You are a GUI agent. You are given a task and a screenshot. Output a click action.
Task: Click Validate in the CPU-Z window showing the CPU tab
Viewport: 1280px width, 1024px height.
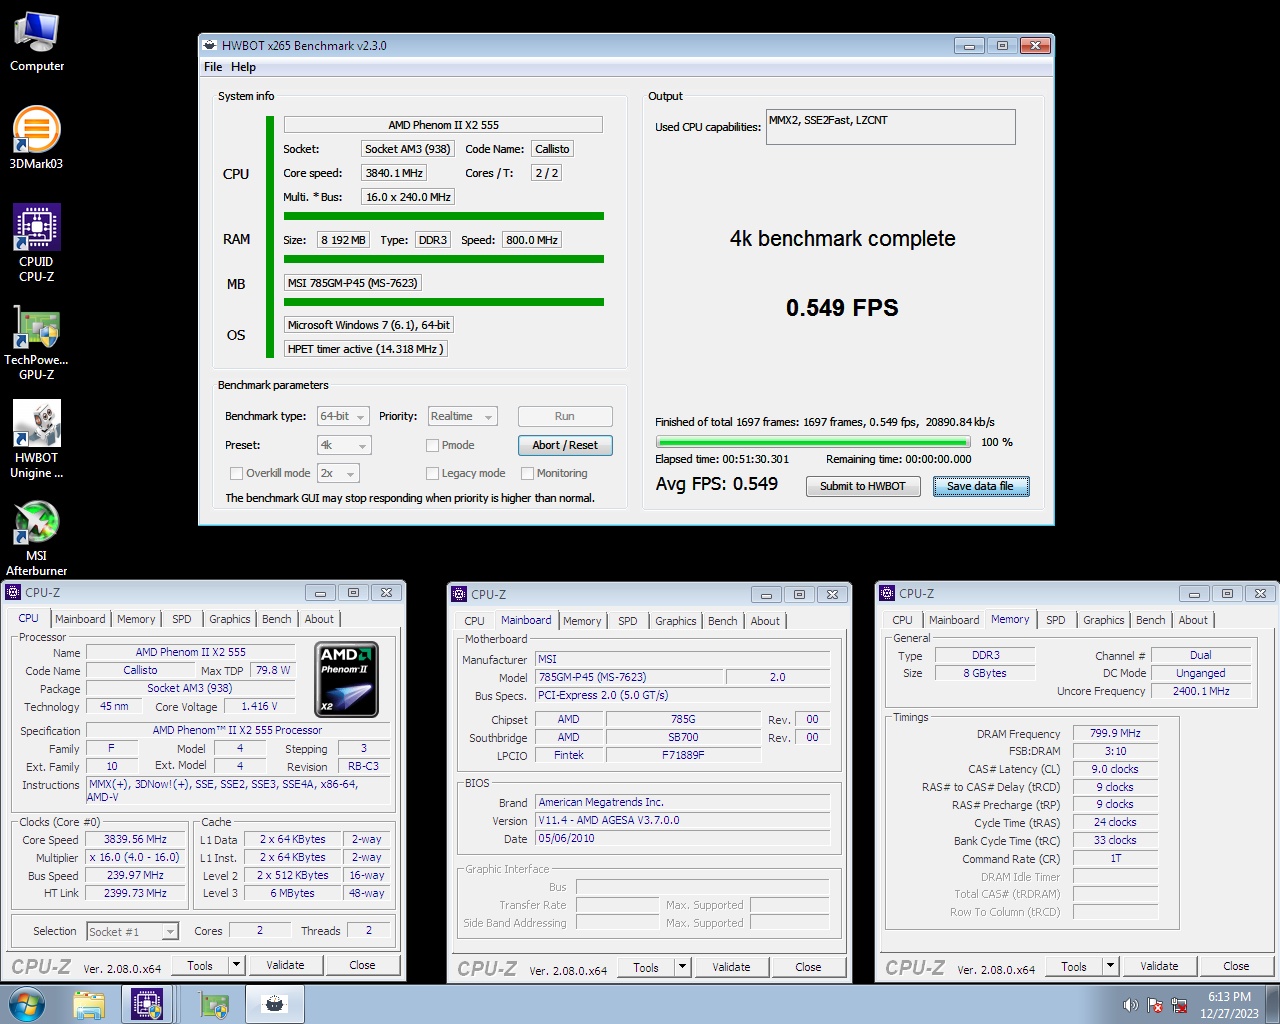(x=285, y=965)
